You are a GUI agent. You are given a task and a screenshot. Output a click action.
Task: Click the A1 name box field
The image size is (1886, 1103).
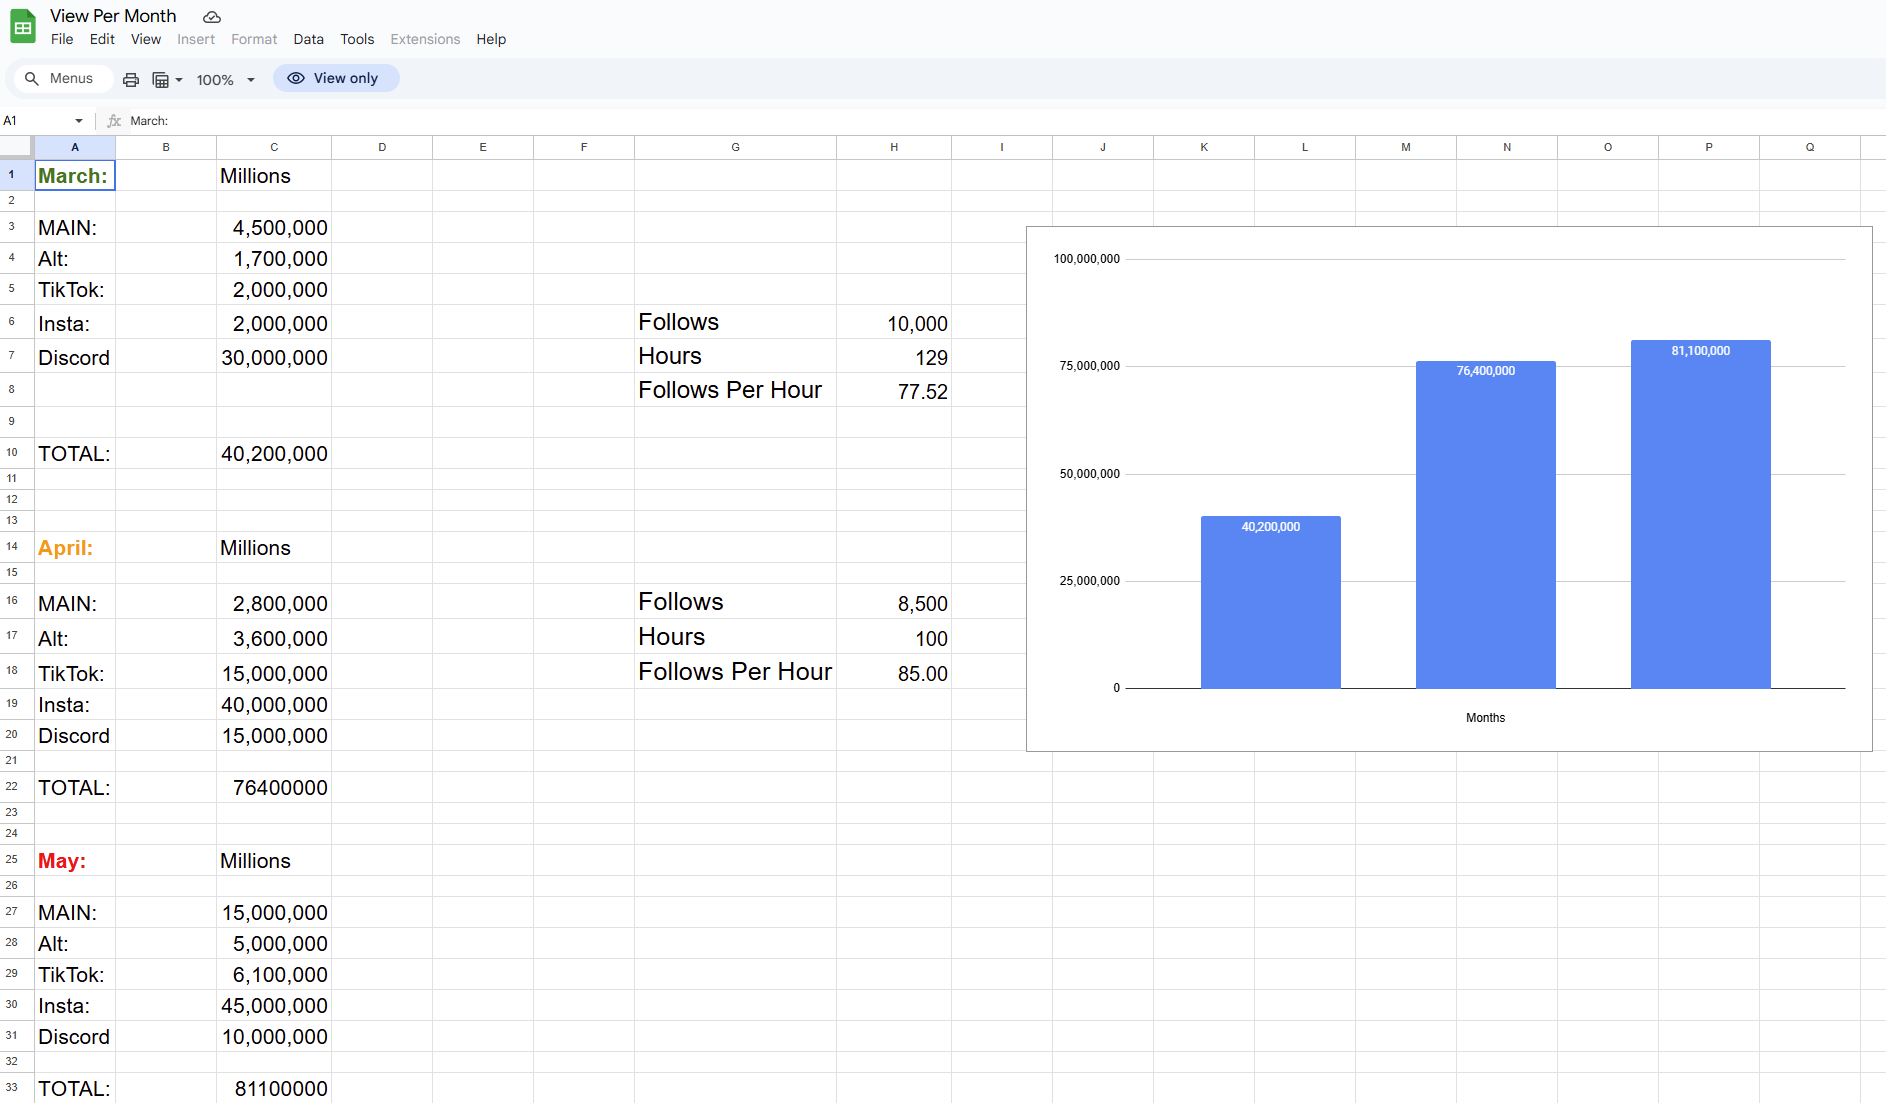tap(35, 121)
